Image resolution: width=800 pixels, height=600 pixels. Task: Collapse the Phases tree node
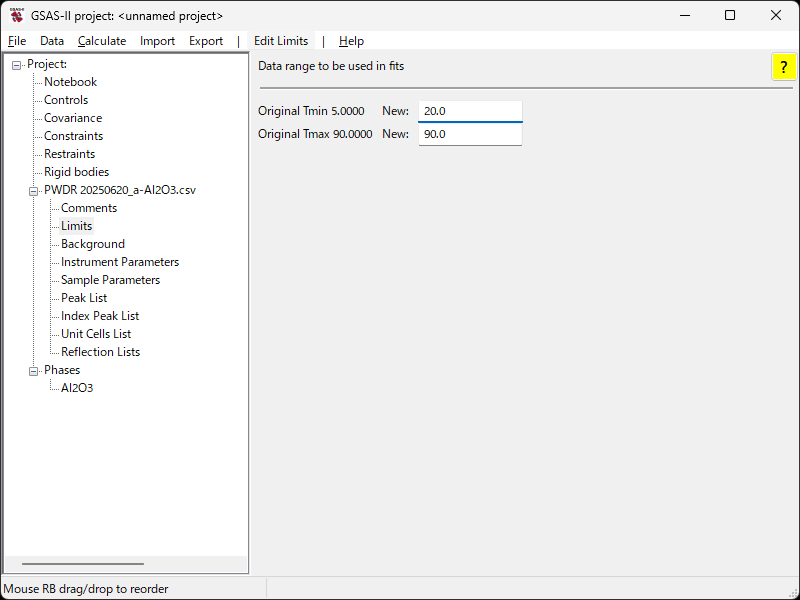[x=34, y=370]
